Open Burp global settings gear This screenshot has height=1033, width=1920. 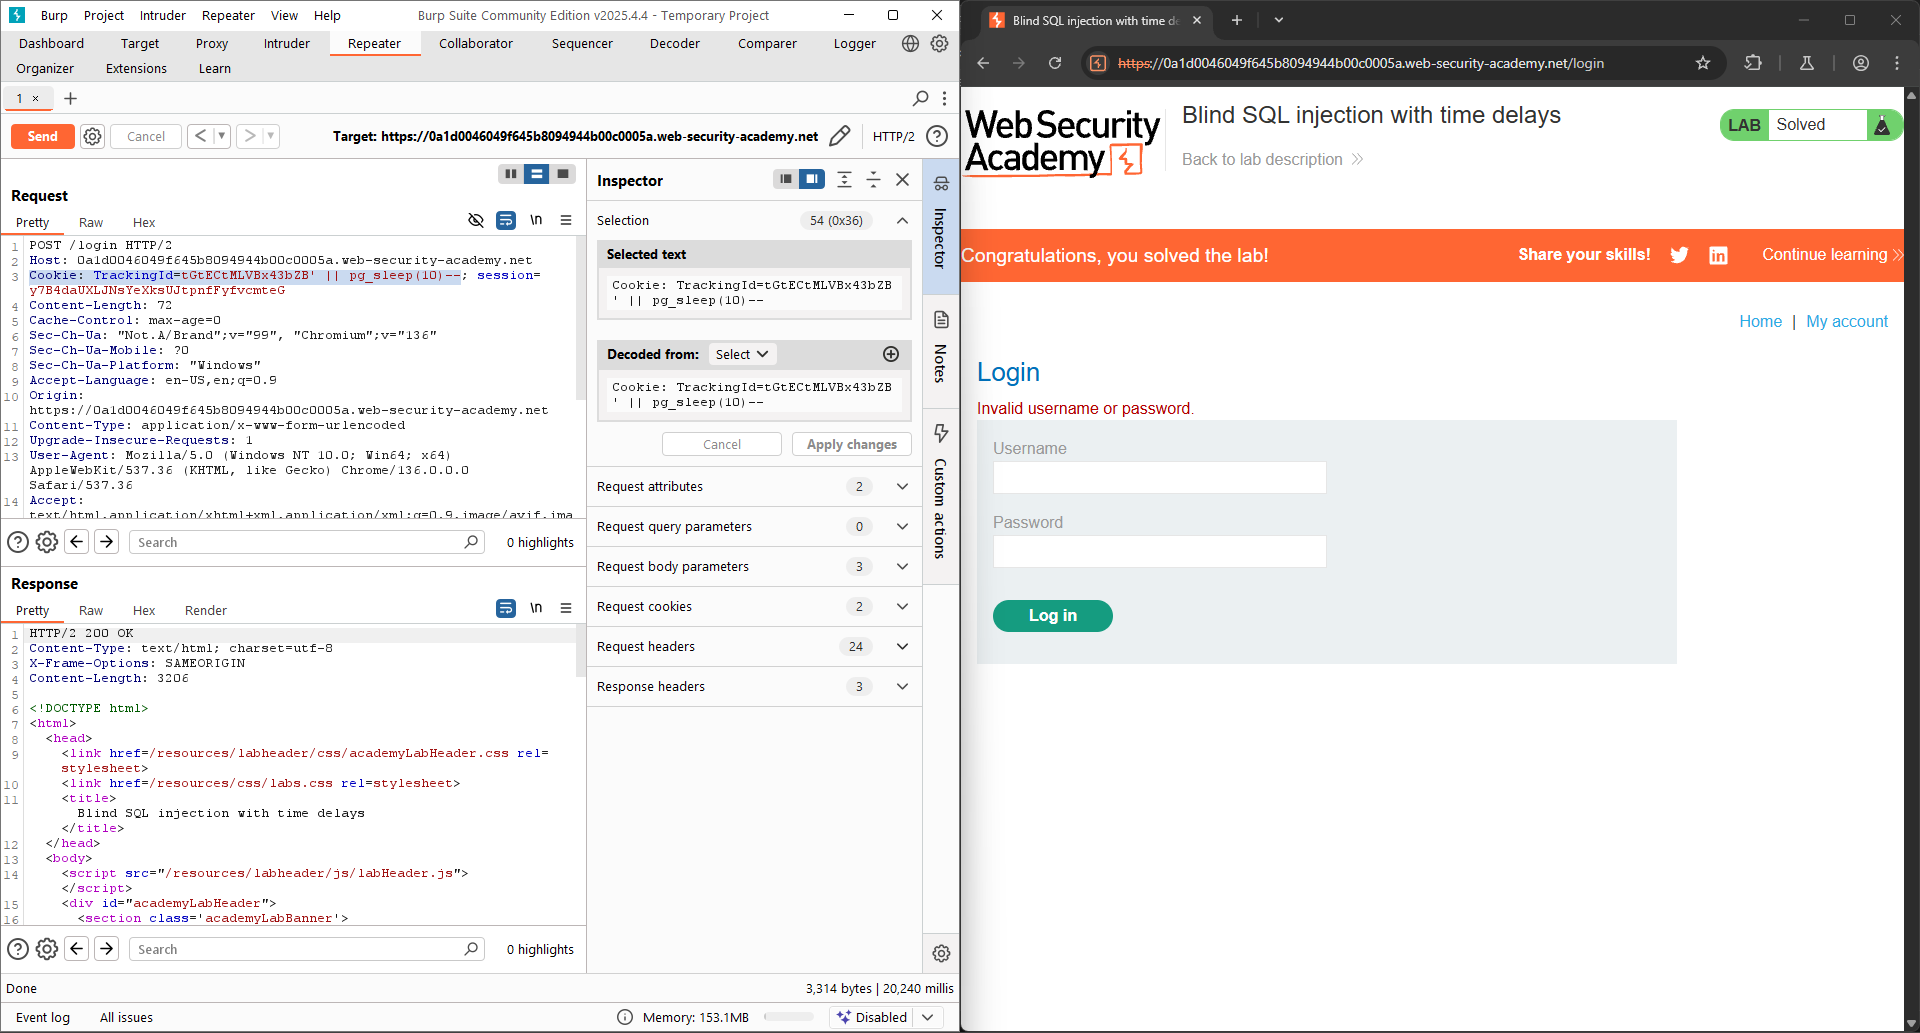939,43
